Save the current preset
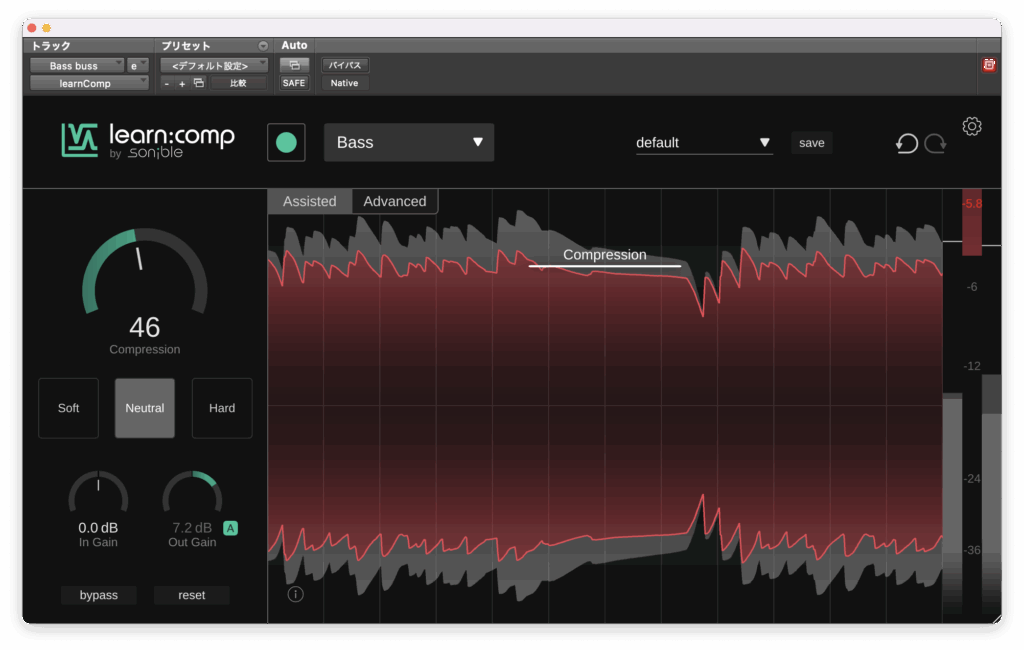 tap(812, 142)
